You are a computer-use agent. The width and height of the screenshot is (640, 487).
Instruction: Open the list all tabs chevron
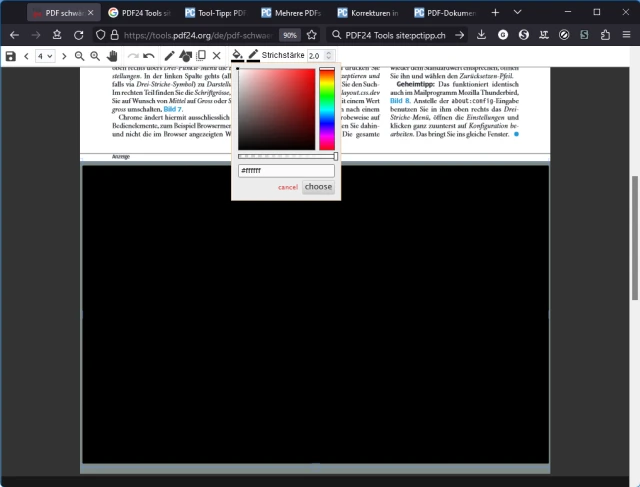[x=518, y=12]
